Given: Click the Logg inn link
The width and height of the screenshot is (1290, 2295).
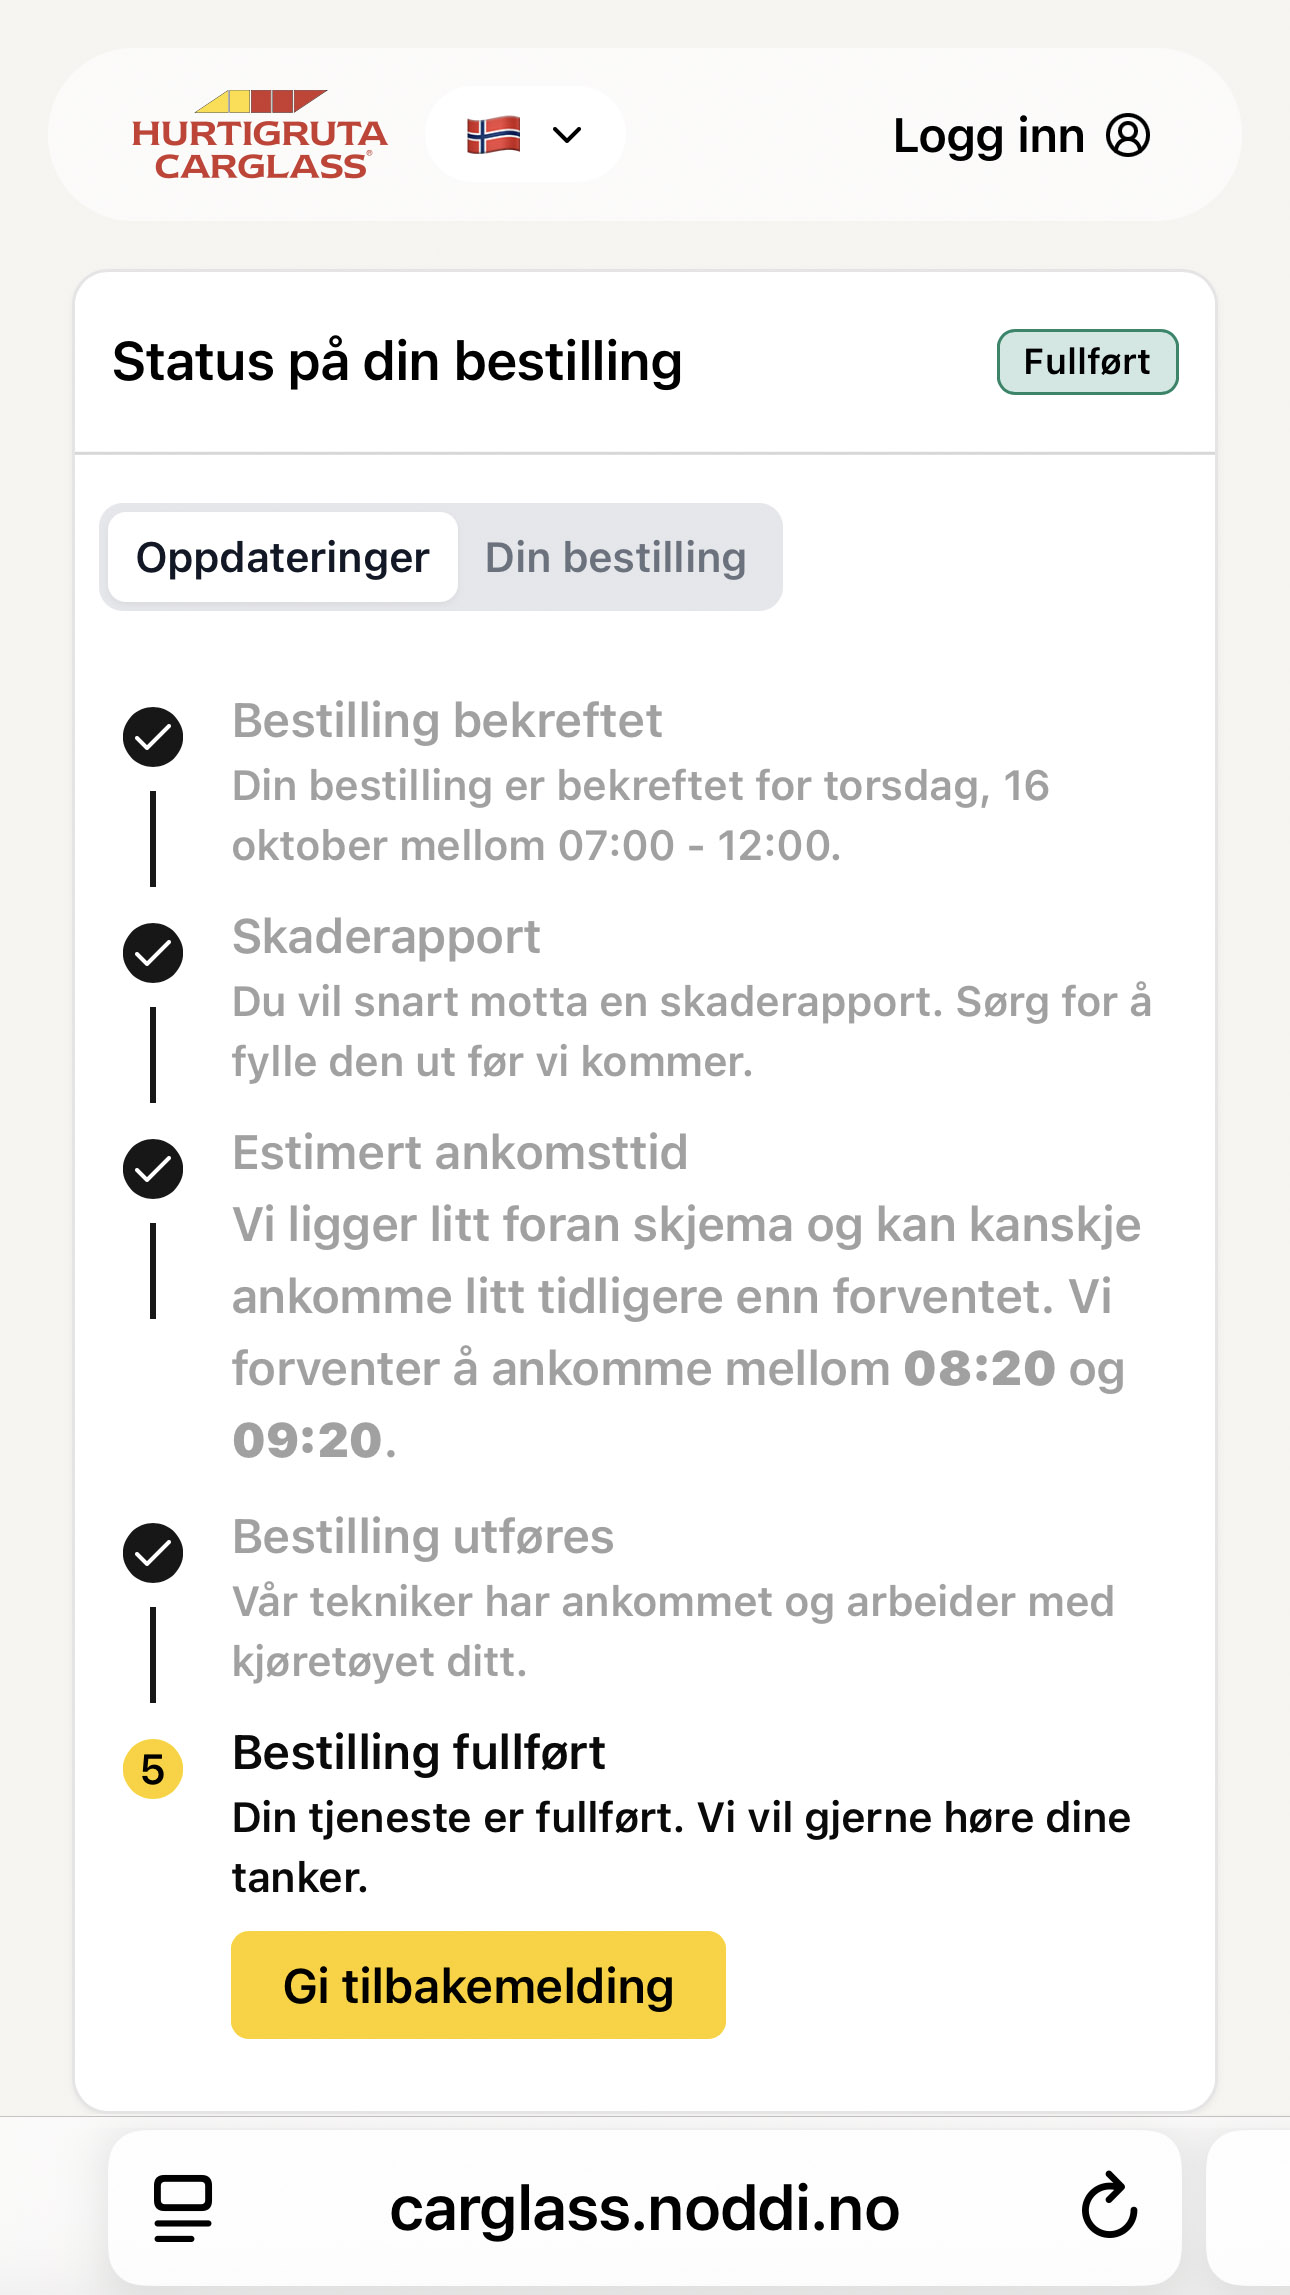Looking at the screenshot, I should click(988, 136).
